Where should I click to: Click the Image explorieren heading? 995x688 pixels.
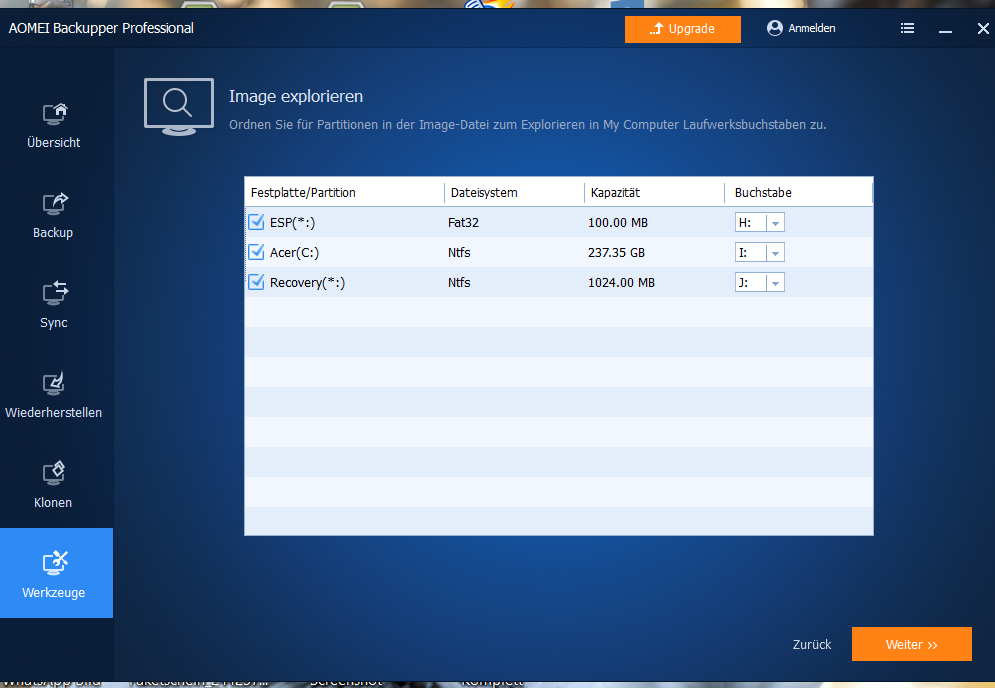296,96
